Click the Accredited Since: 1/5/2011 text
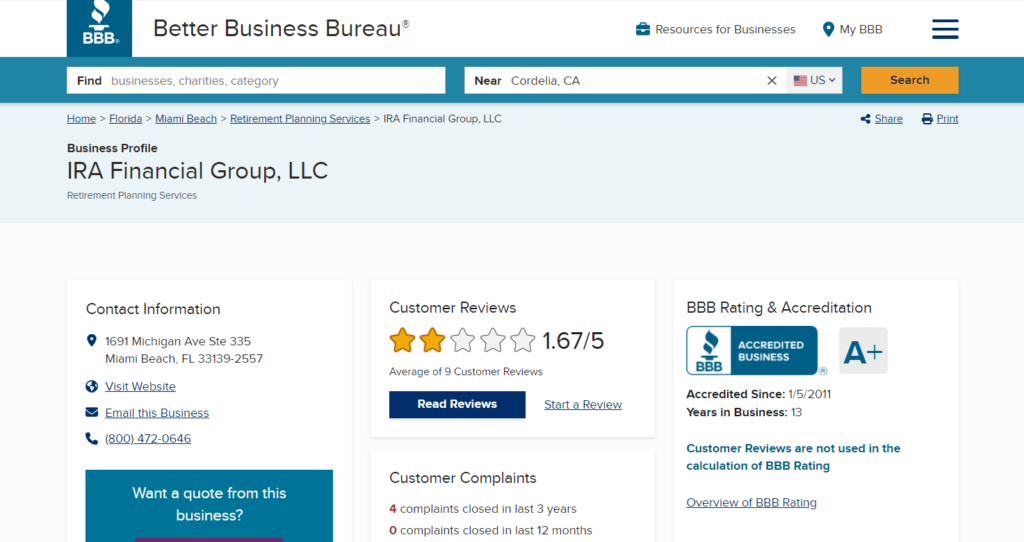This screenshot has width=1024, height=542. [x=759, y=394]
